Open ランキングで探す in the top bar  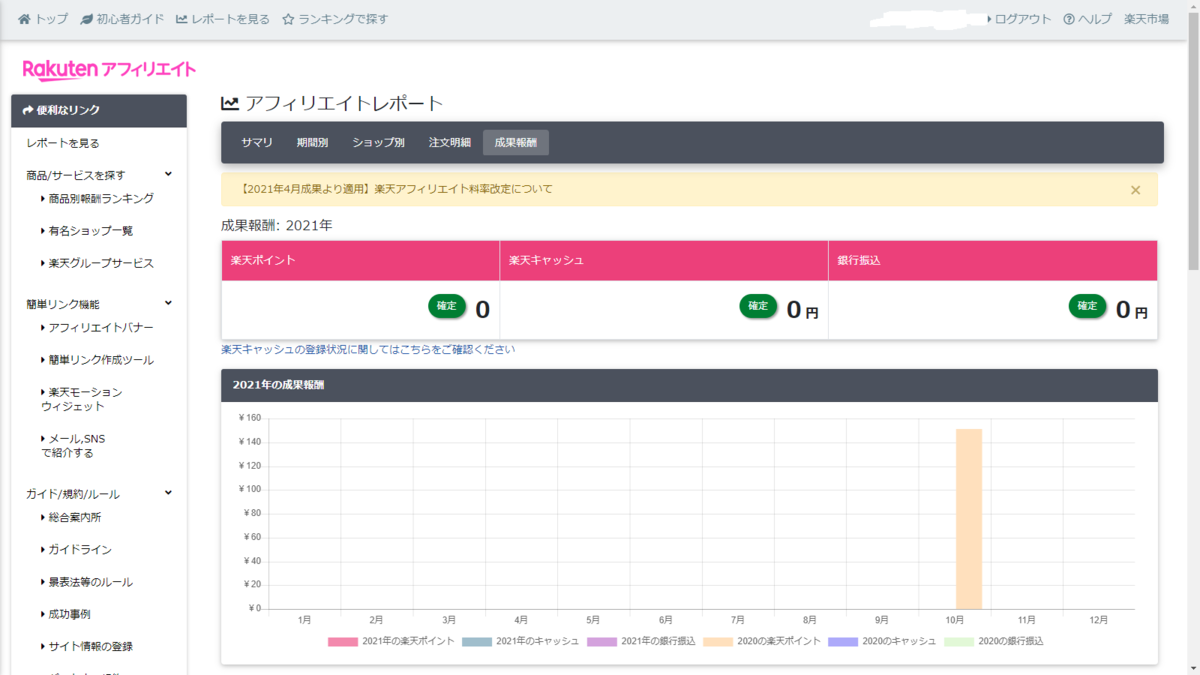point(343,19)
